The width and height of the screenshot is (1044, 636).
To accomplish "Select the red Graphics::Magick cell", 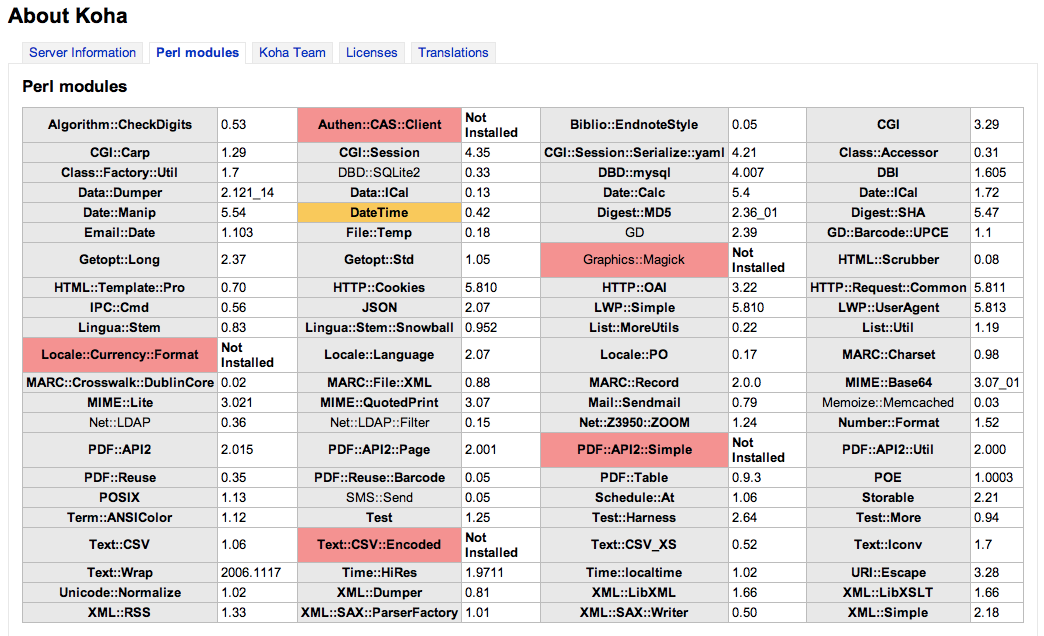I will coord(634,260).
